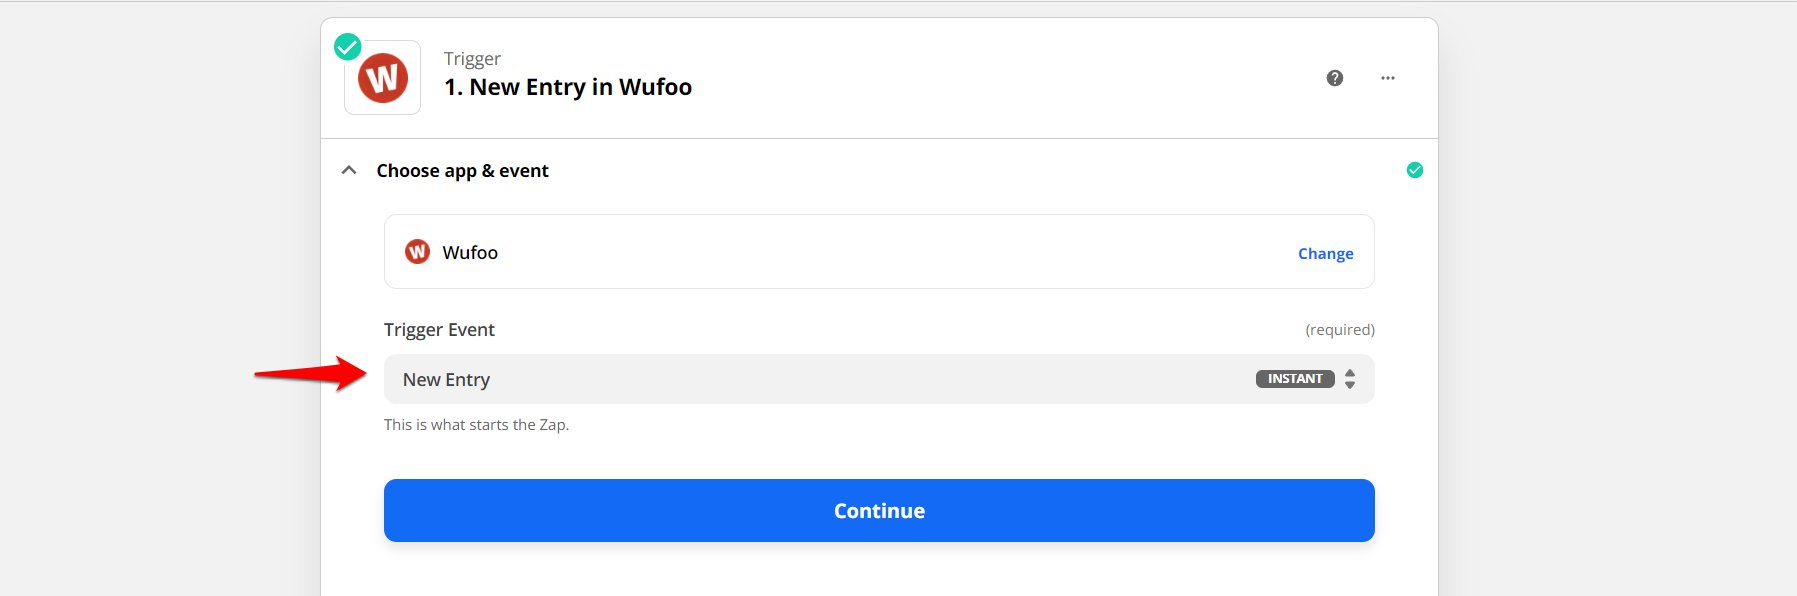
Task: Click the red arrow annotation
Action: click(311, 373)
